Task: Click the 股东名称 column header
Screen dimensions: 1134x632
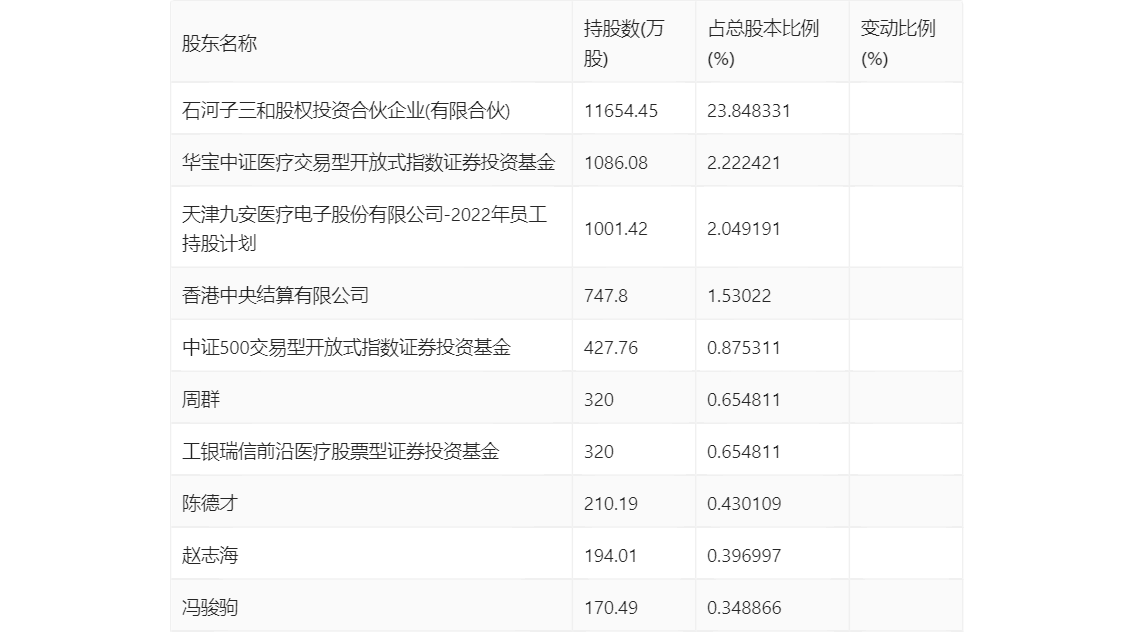Action: click(219, 43)
